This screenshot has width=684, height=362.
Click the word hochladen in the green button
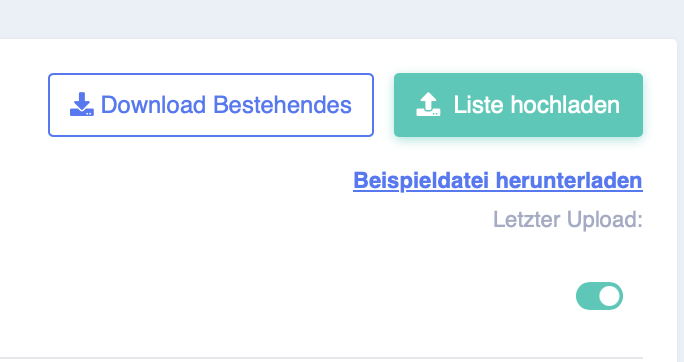[x=565, y=105]
